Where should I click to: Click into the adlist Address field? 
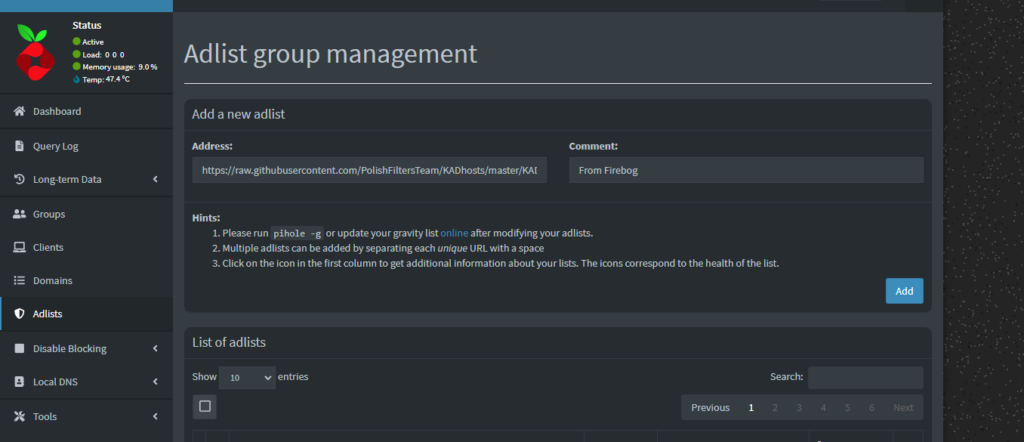(x=370, y=171)
